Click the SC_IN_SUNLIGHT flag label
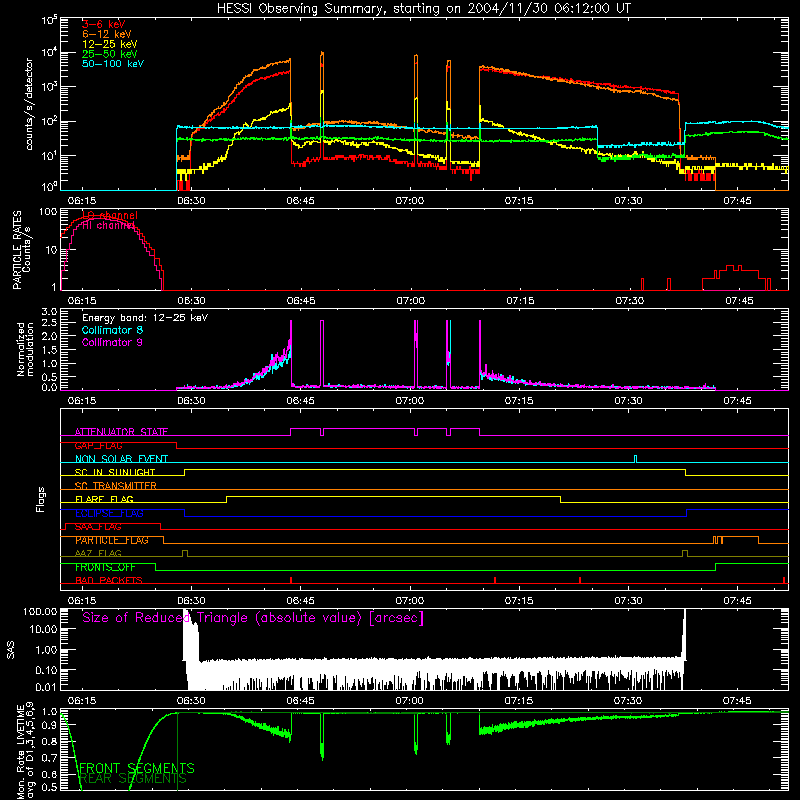Screen dimensions: 800x800 click(x=115, y=472)
